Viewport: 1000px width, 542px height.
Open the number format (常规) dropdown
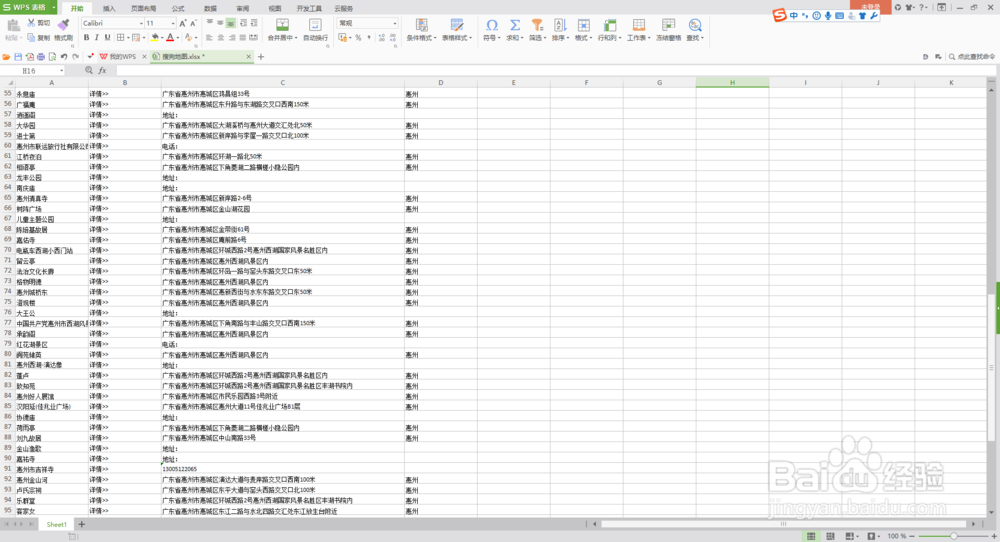click(395, 23)
